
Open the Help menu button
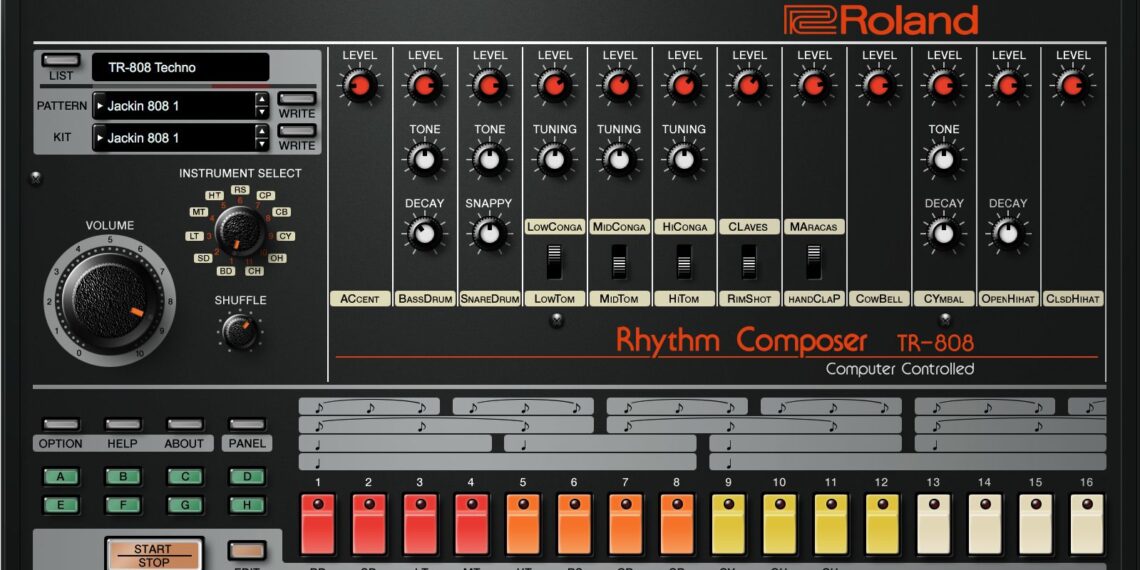(x=122, y=425)
